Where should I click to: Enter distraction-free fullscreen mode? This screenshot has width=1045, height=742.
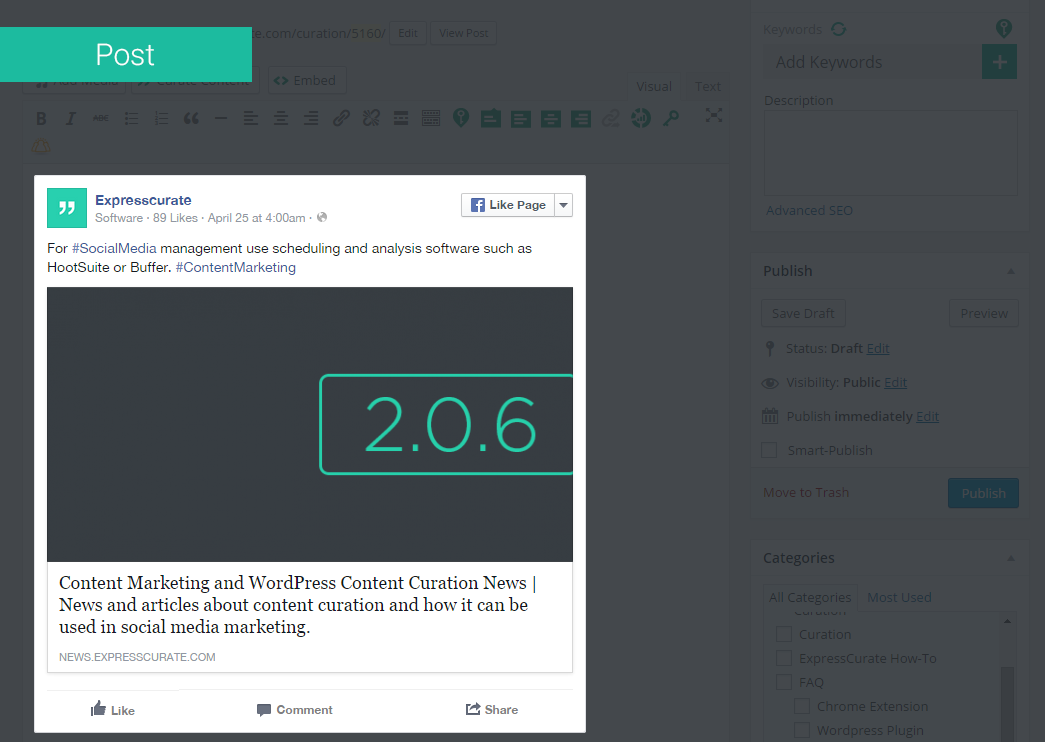point(714,115)
